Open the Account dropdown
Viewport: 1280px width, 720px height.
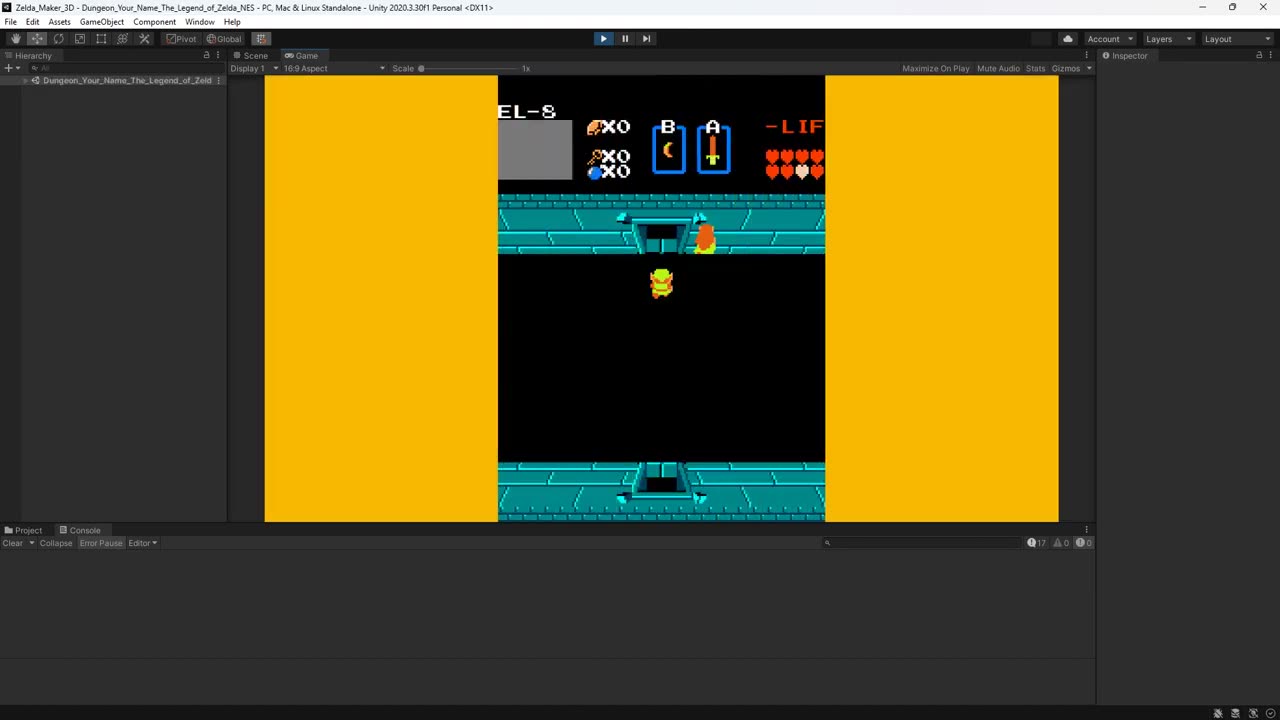point(1110,39)
